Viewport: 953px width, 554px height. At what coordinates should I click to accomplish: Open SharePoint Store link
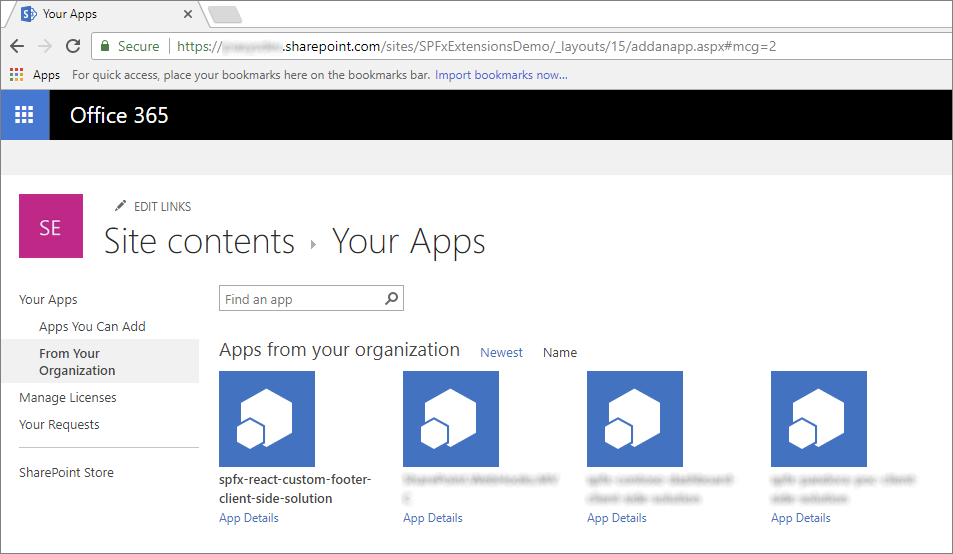(x=66, y=473)
